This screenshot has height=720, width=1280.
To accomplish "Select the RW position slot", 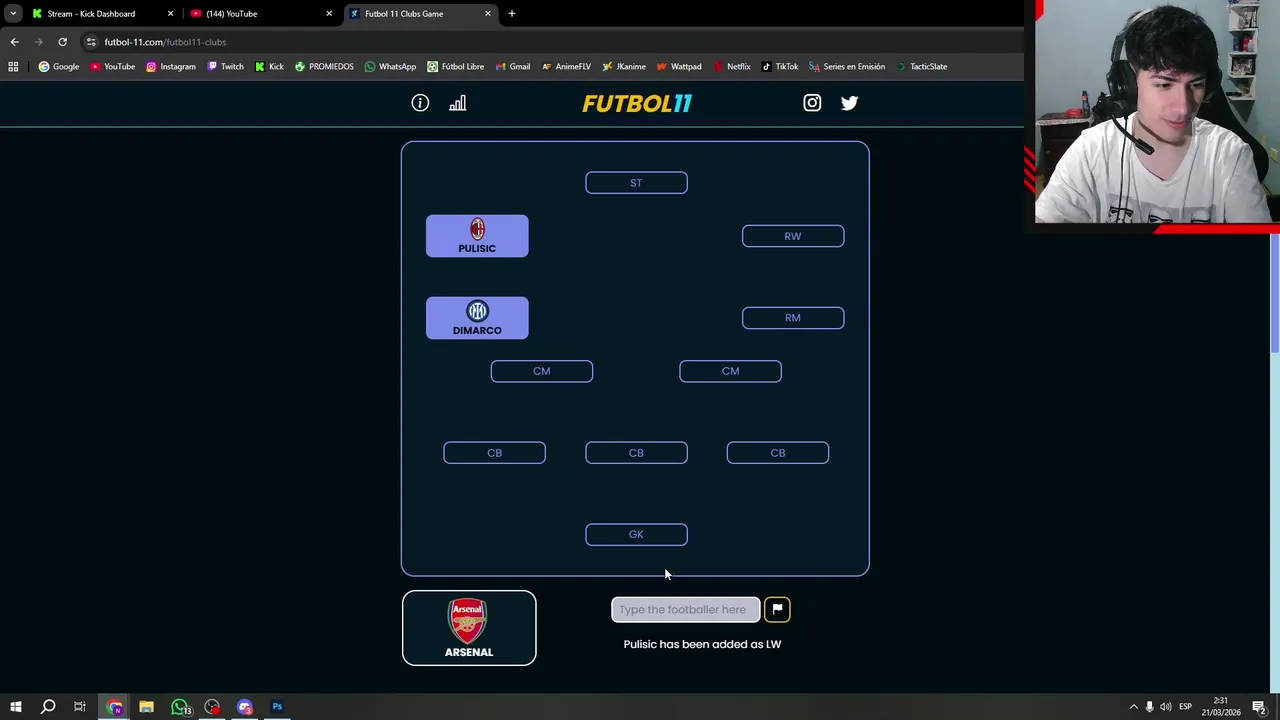I will point(793,236).
